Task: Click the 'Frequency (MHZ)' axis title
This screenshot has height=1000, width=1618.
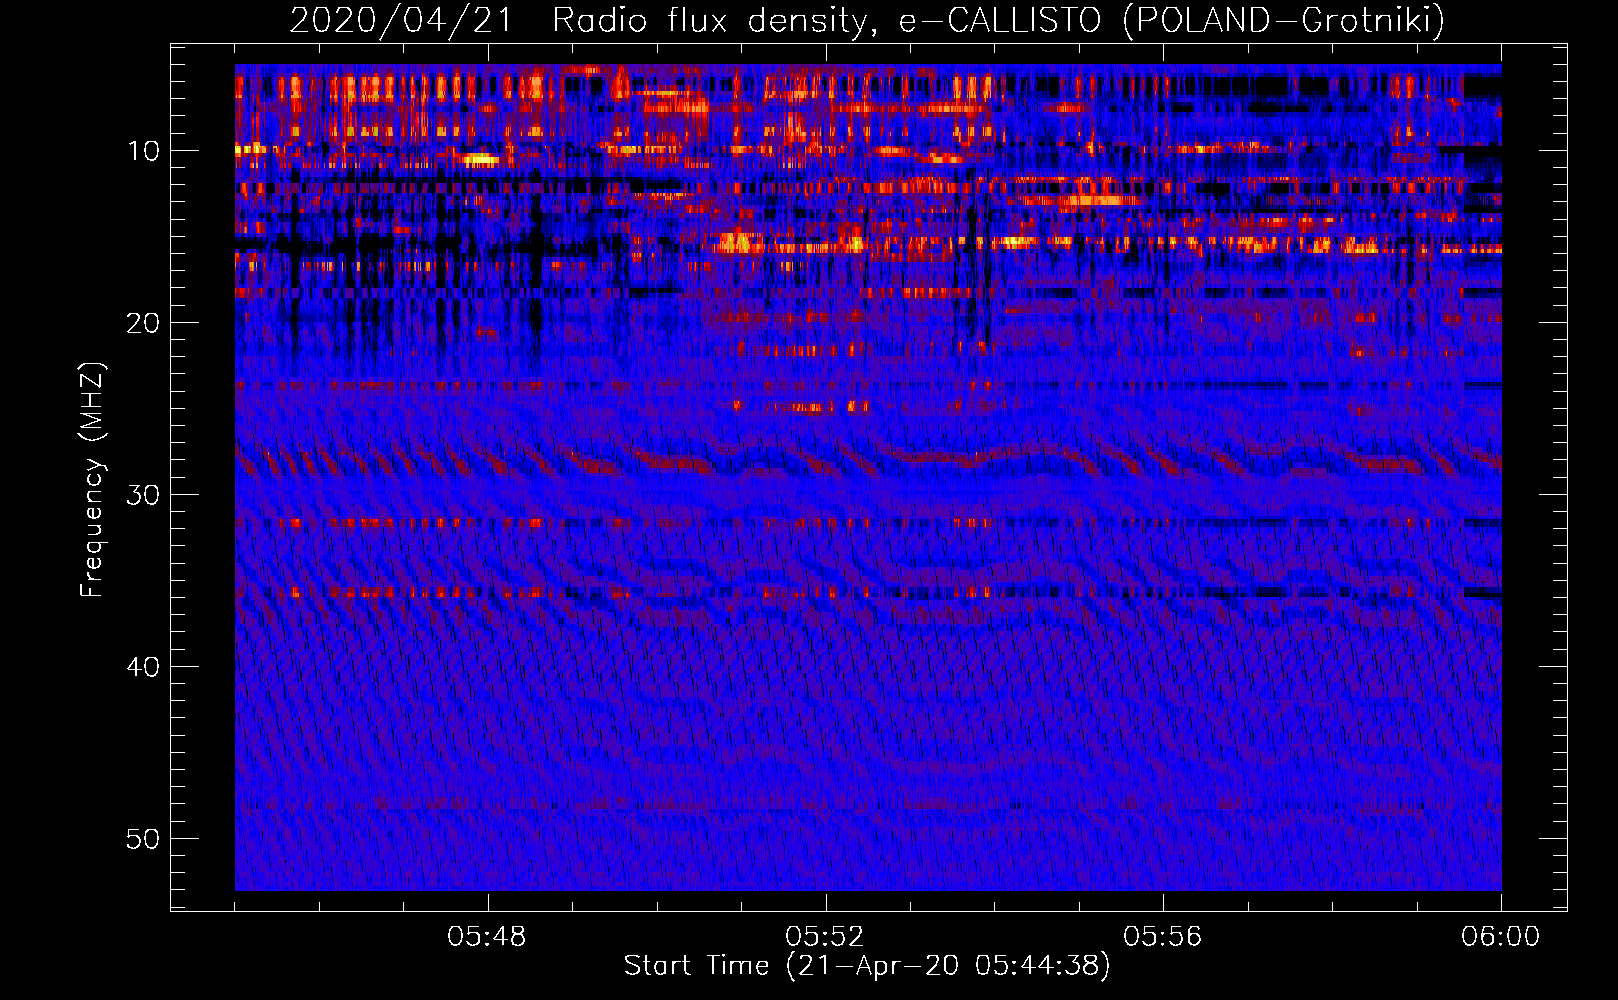Action: (92, 479)
